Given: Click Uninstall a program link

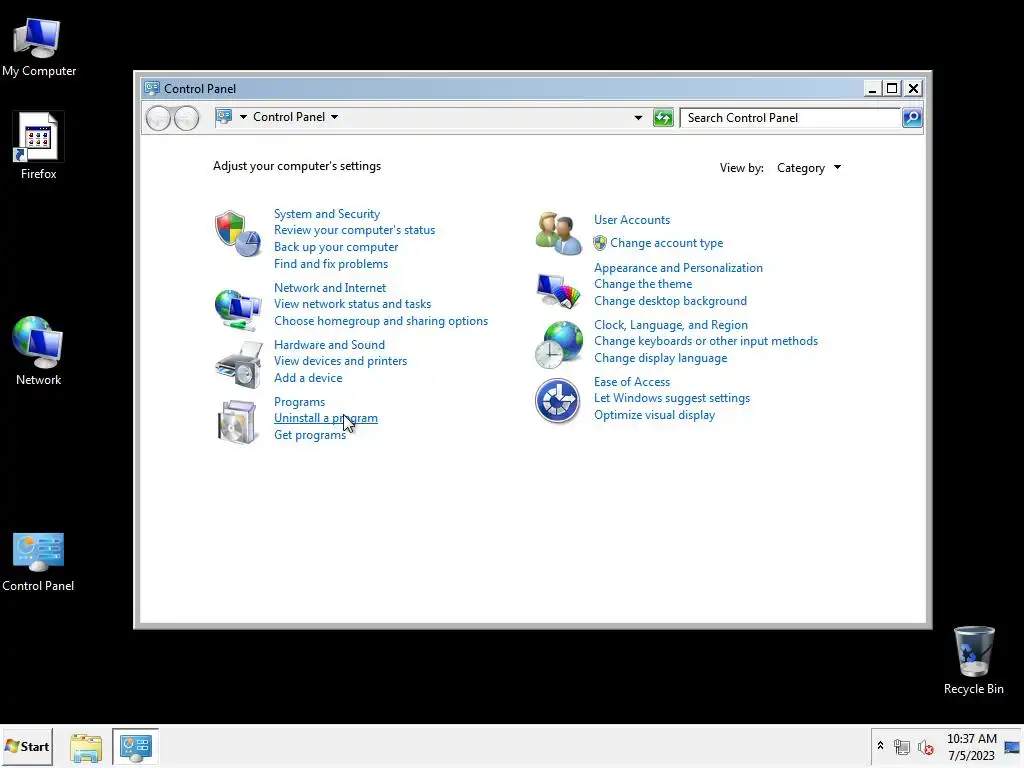Looking at the screenshot, I should tap(325, 418).
